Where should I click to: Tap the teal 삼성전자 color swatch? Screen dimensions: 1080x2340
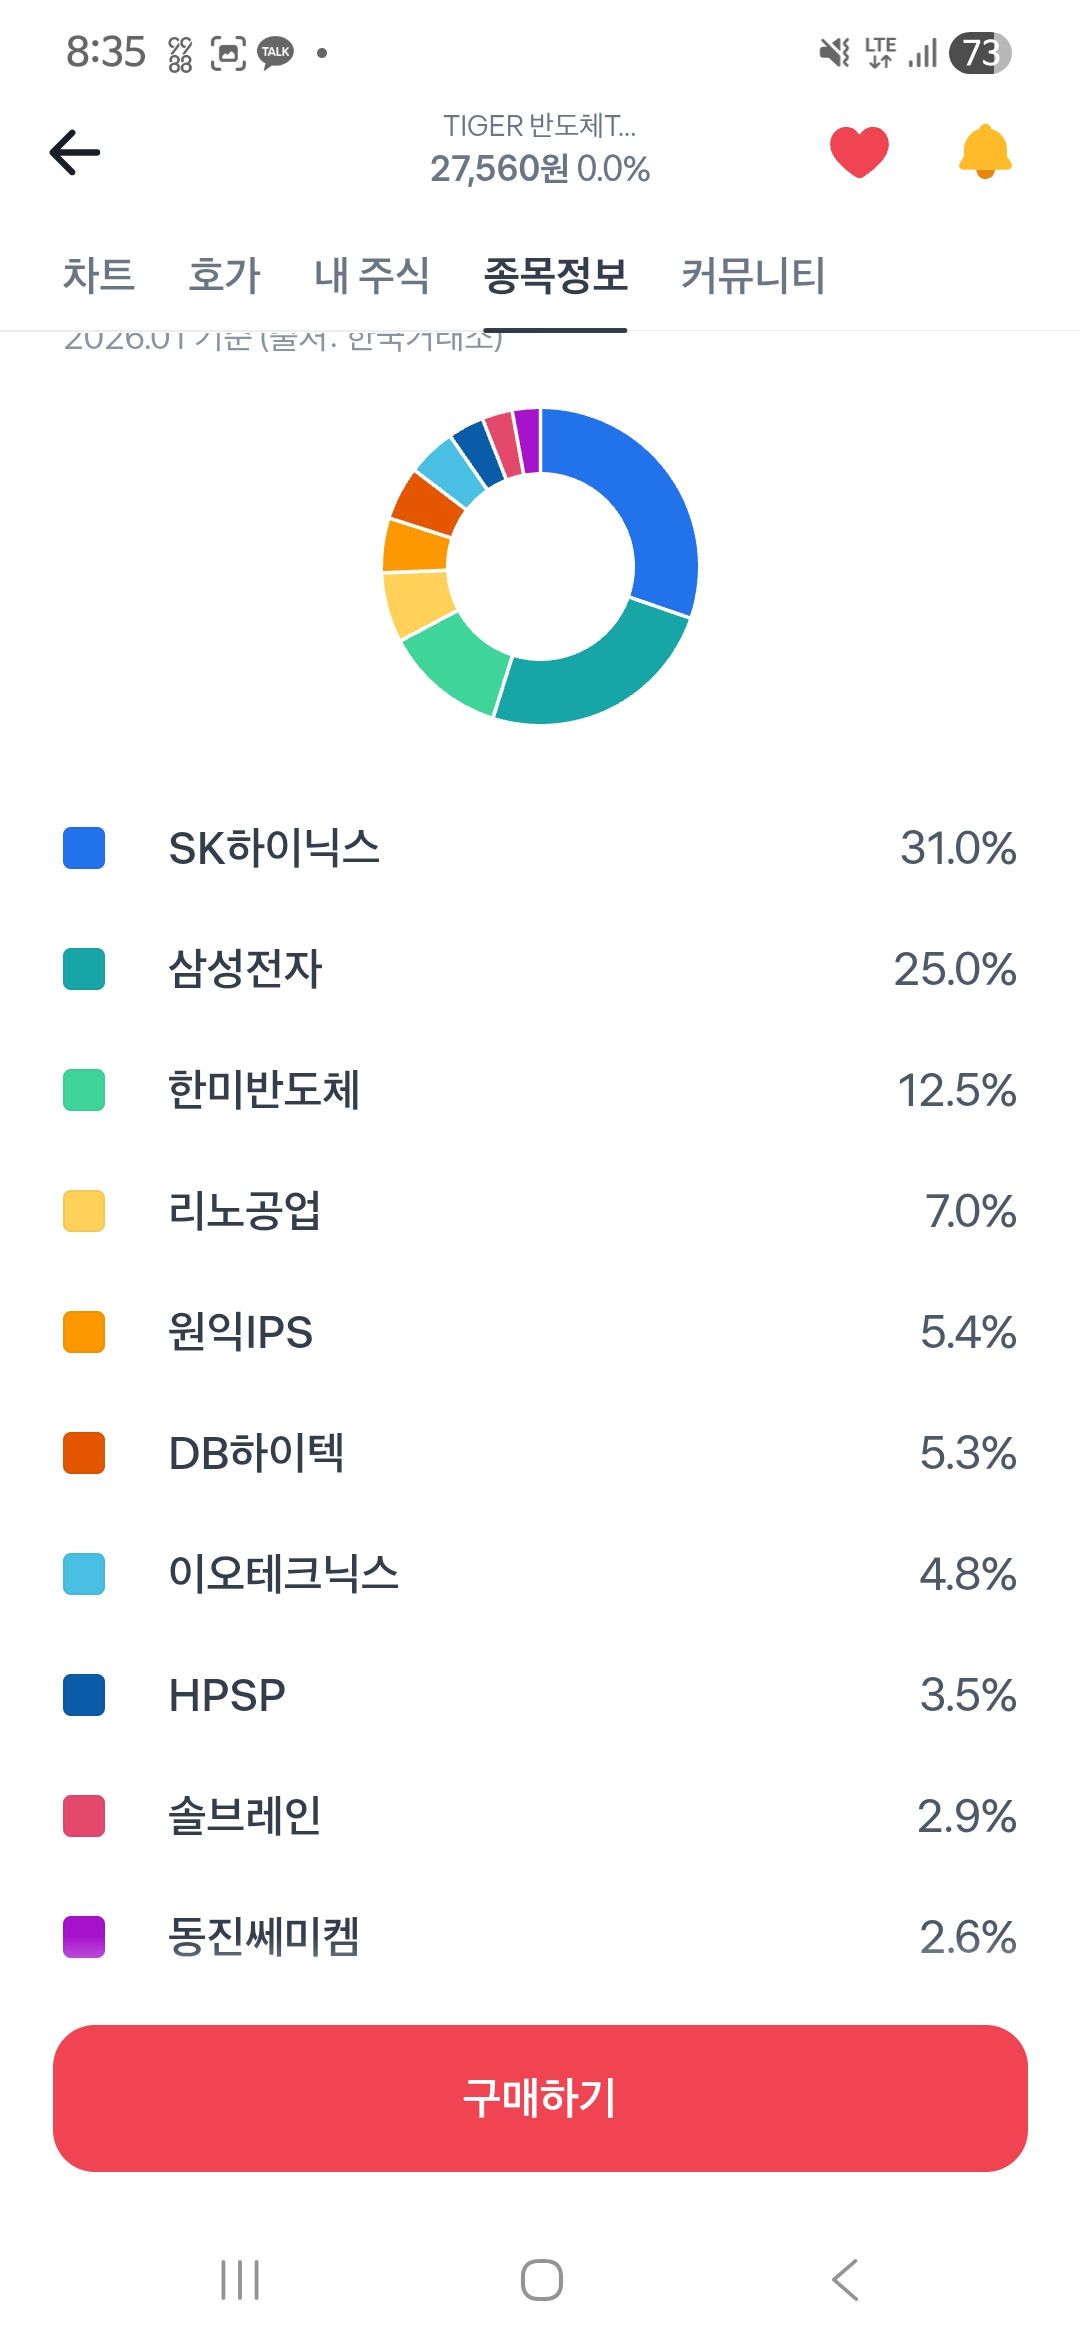[x=84, y=969]
